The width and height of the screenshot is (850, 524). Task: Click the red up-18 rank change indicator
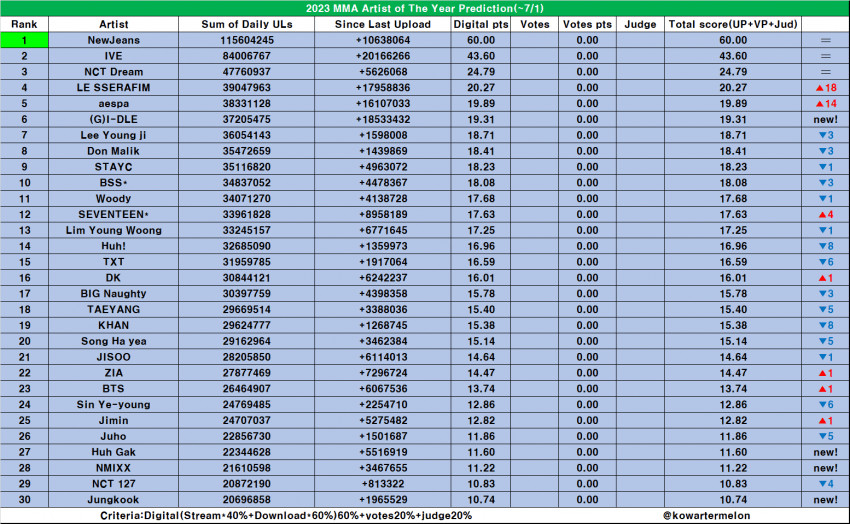click(826, 87)
